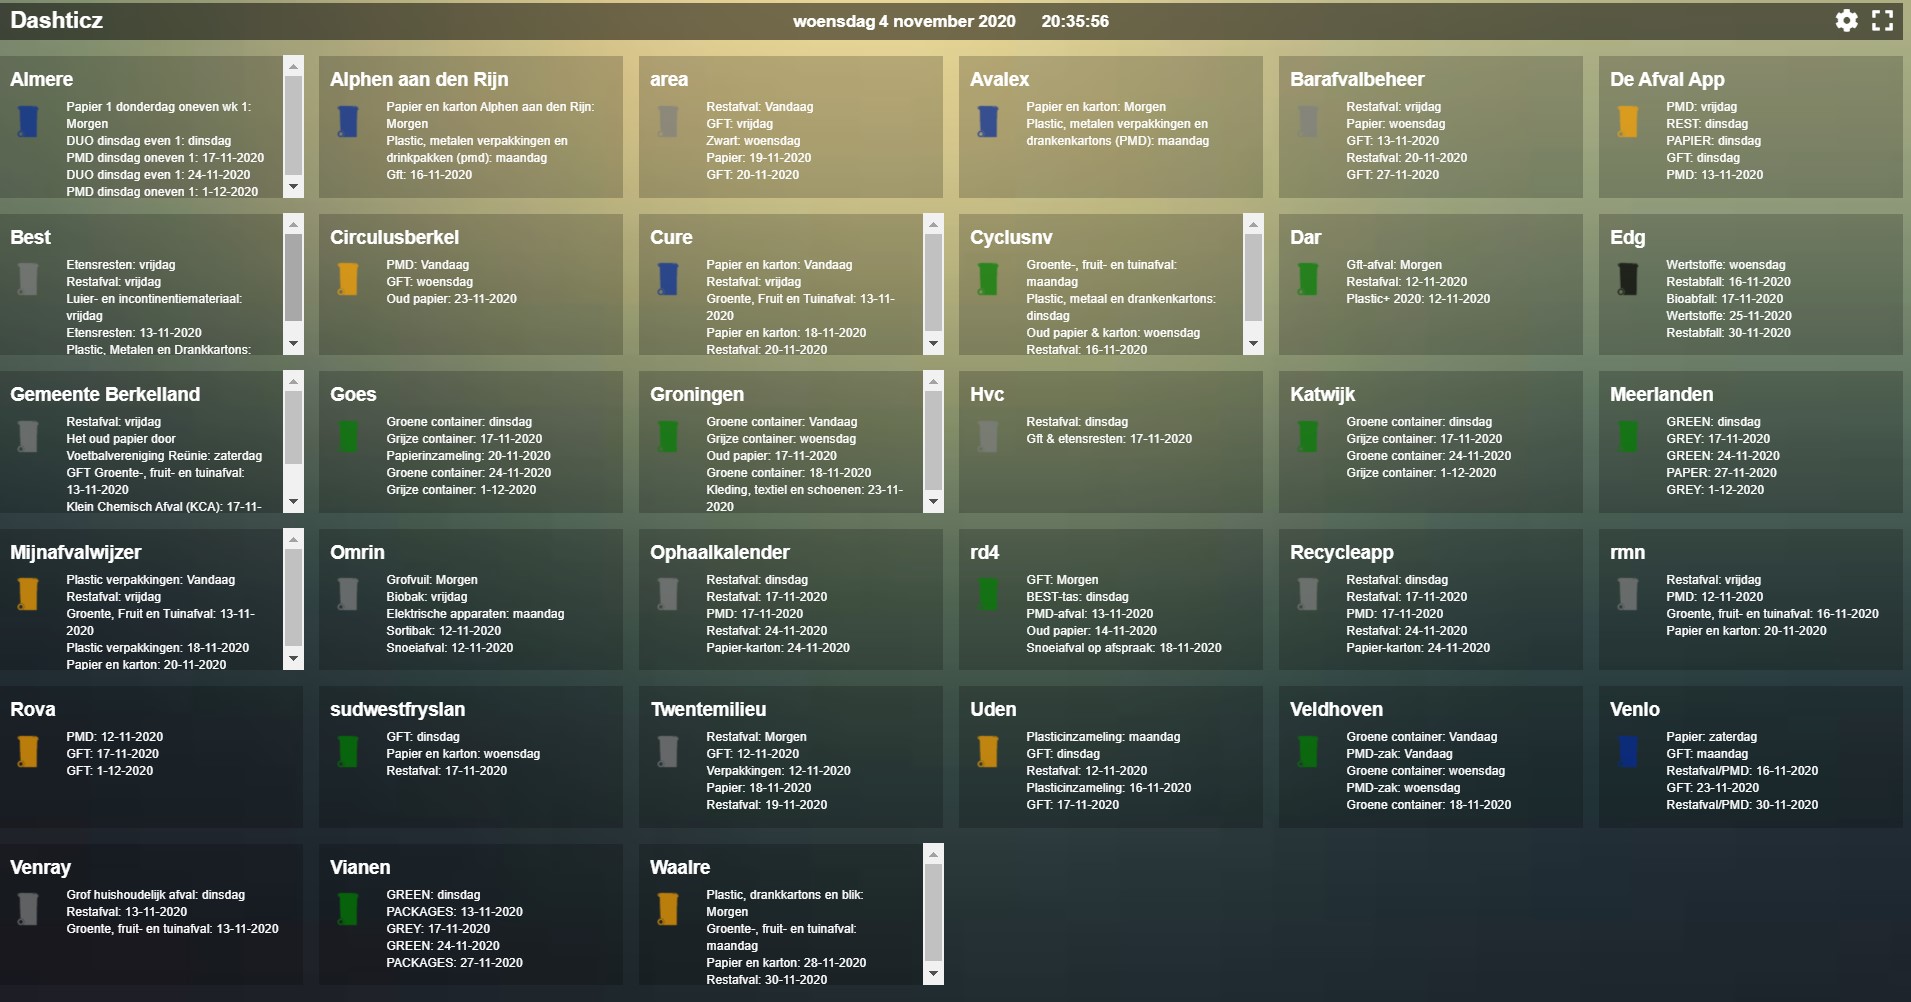Click the black bin icon in Edg

coord(1628,279)
